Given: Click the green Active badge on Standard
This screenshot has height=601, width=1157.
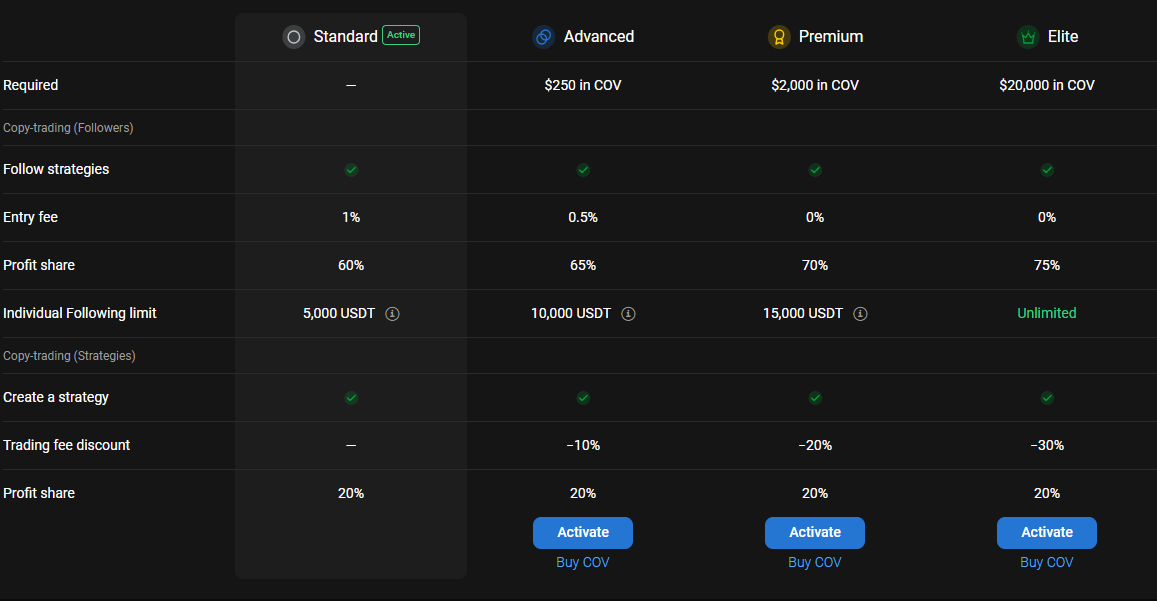Looking at the screenshot, I should [x=401, y=35].
